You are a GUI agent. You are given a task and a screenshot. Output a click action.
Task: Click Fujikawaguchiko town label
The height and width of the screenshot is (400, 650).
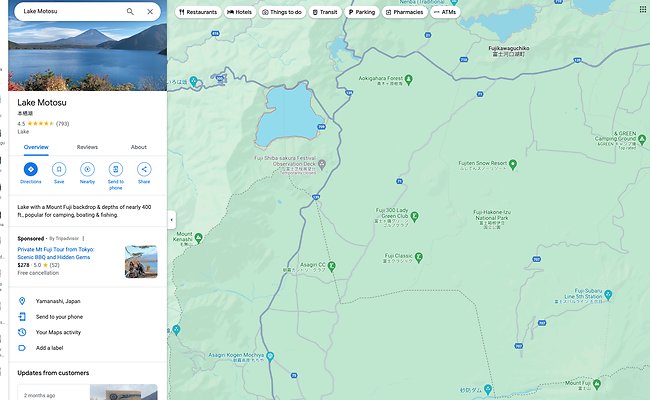coord(509,51)
